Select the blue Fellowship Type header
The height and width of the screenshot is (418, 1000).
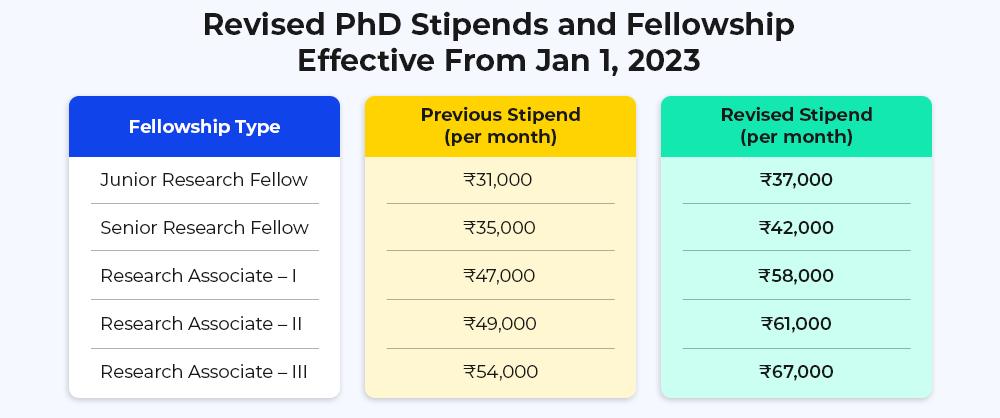coord(204,127)
